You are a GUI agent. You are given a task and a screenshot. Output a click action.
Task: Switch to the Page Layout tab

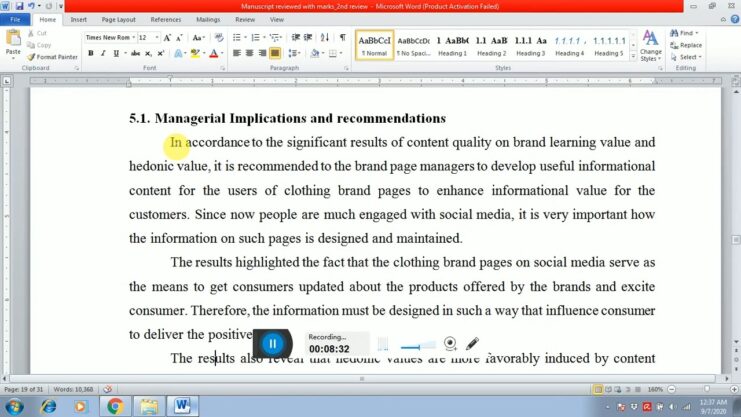[x=119, y=19]
